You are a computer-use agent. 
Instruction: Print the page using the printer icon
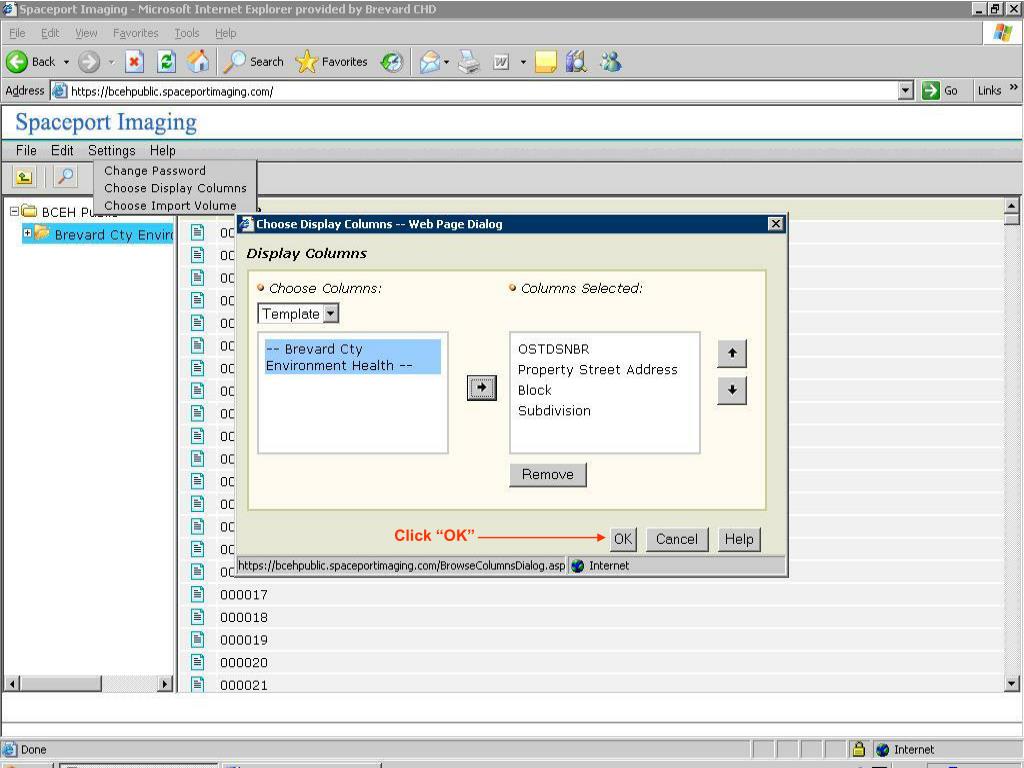pos(469,62)
